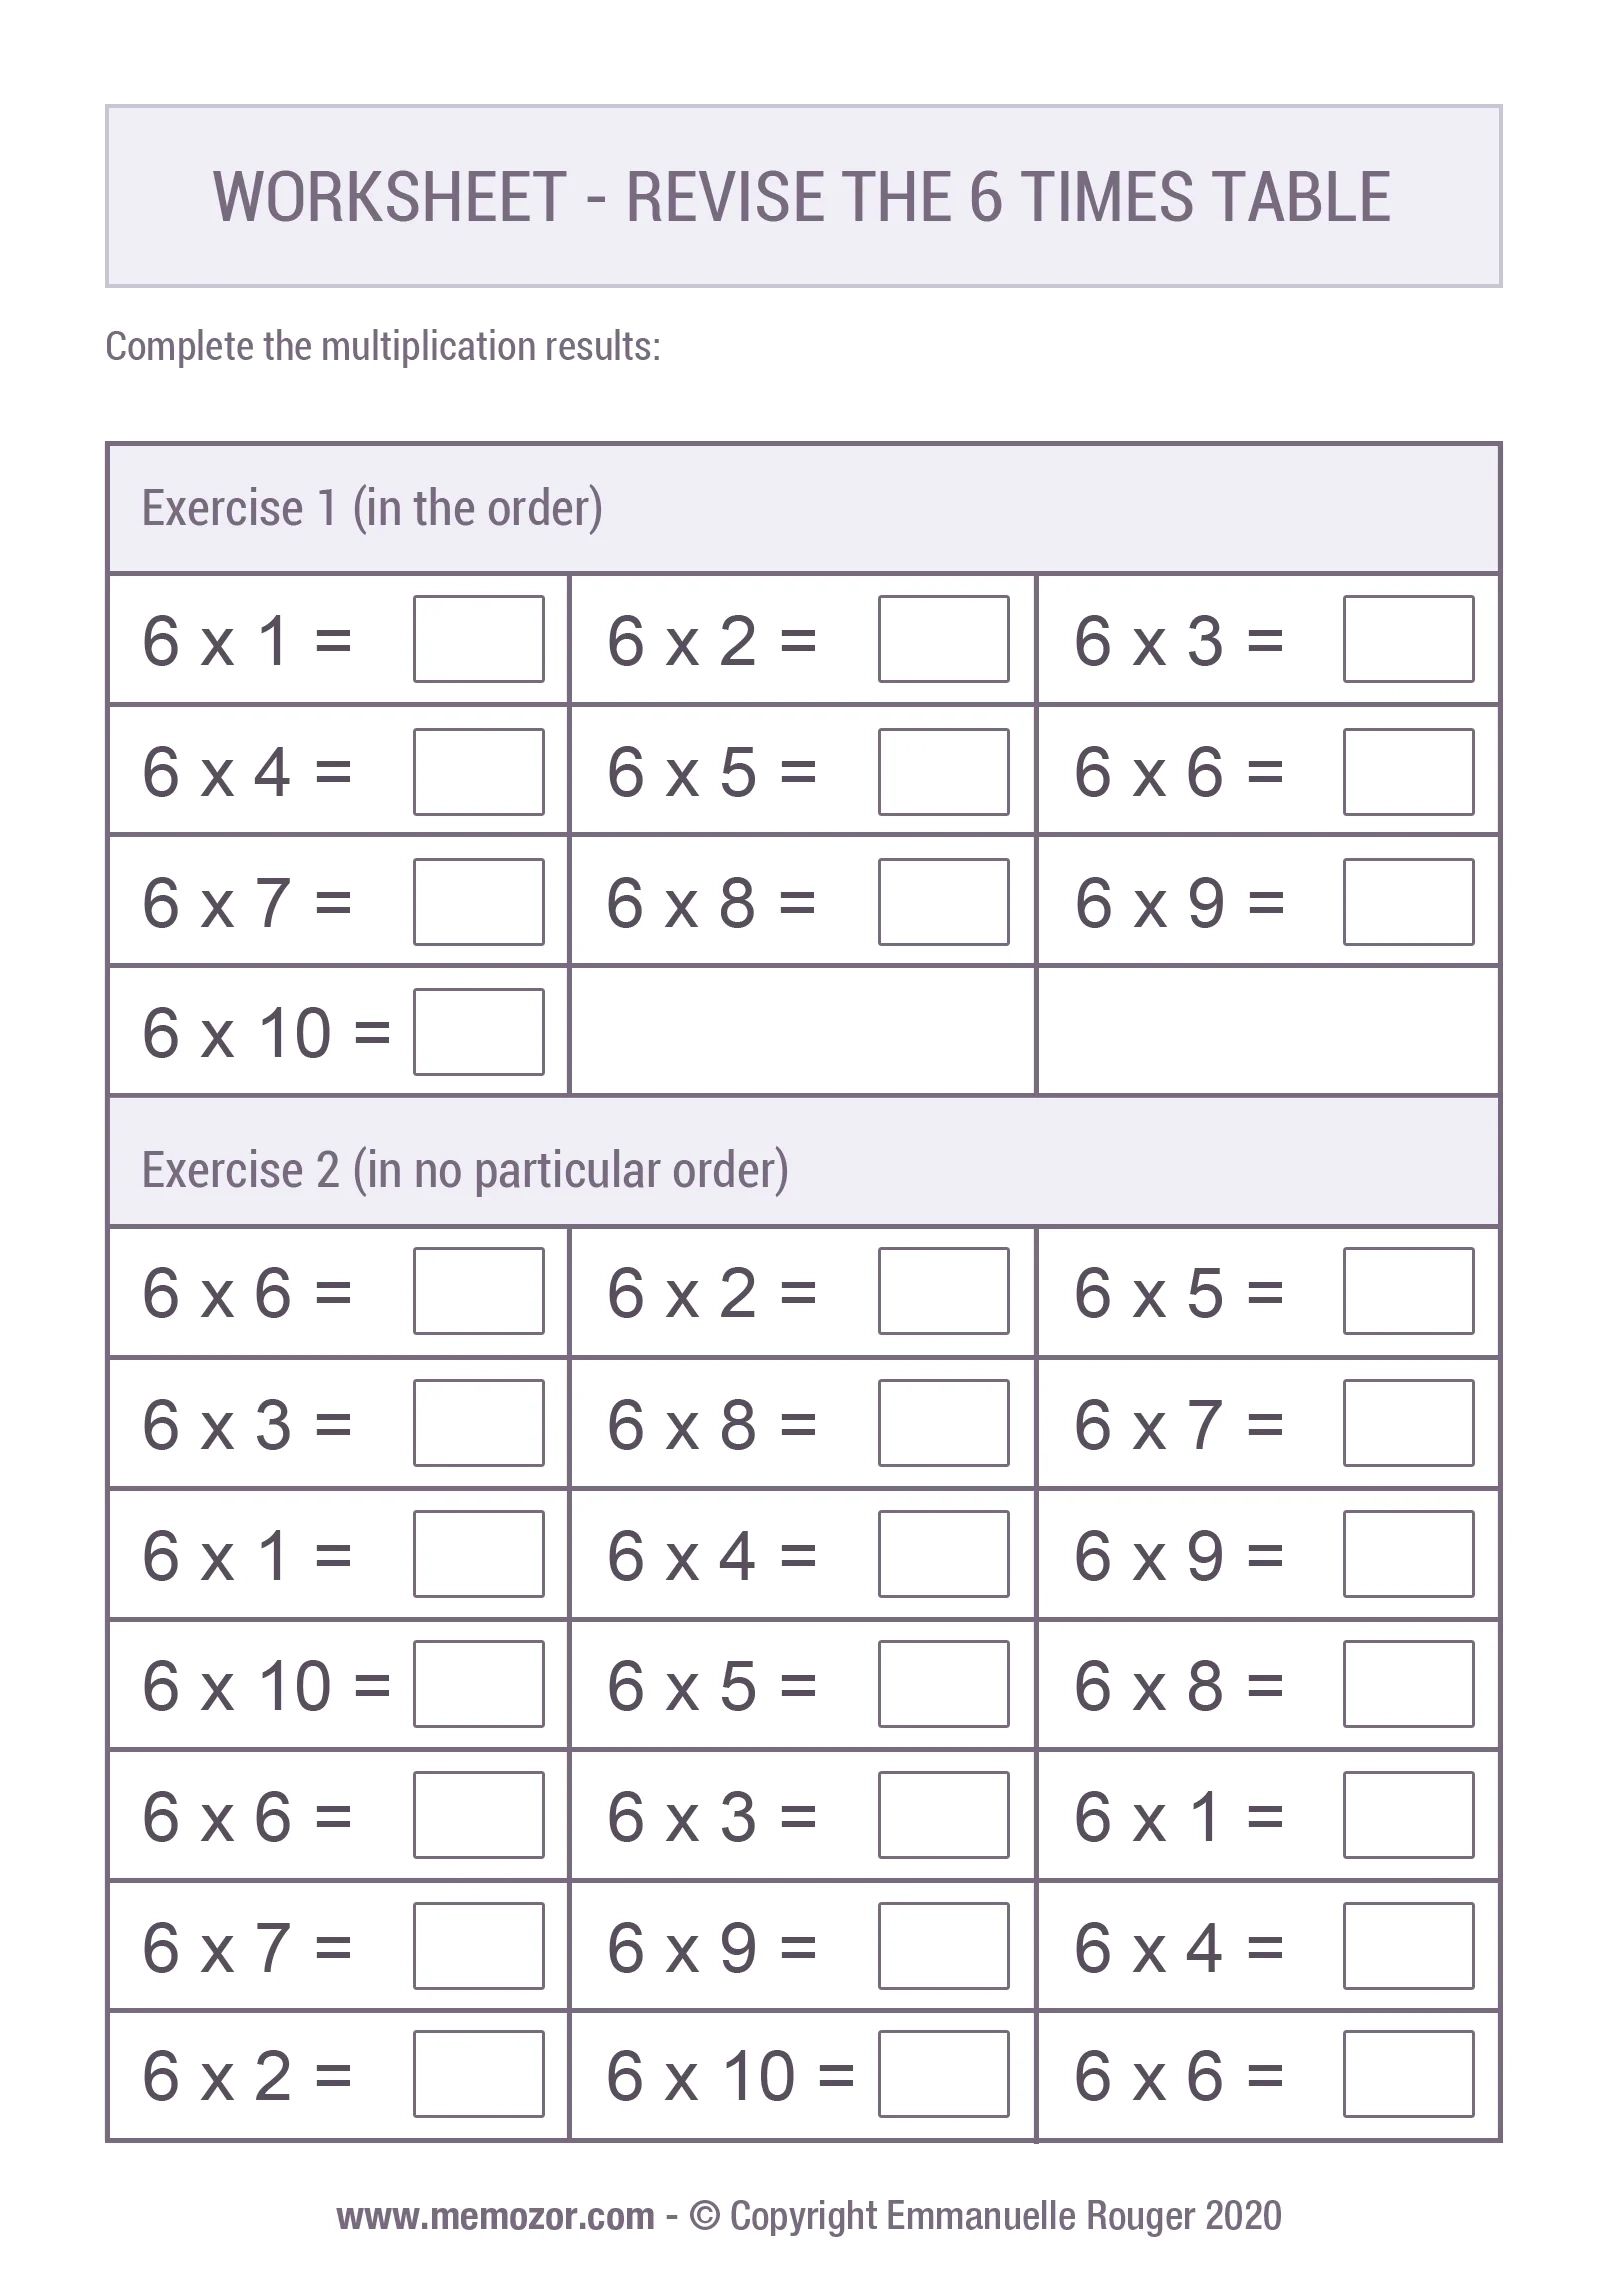1608x2274 pixels.
Task: Select the result box for 6 x 6 in Exercise 1
Action: click(x=1408, y=771)
